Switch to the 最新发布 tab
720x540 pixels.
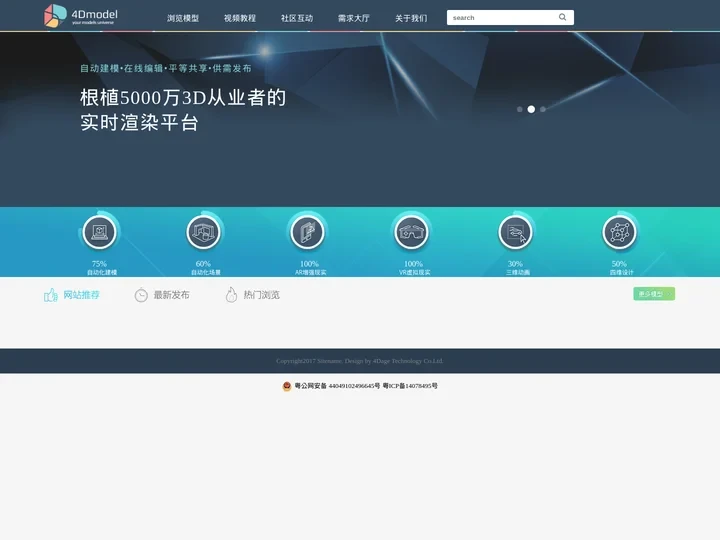click(x=171, y=295)
